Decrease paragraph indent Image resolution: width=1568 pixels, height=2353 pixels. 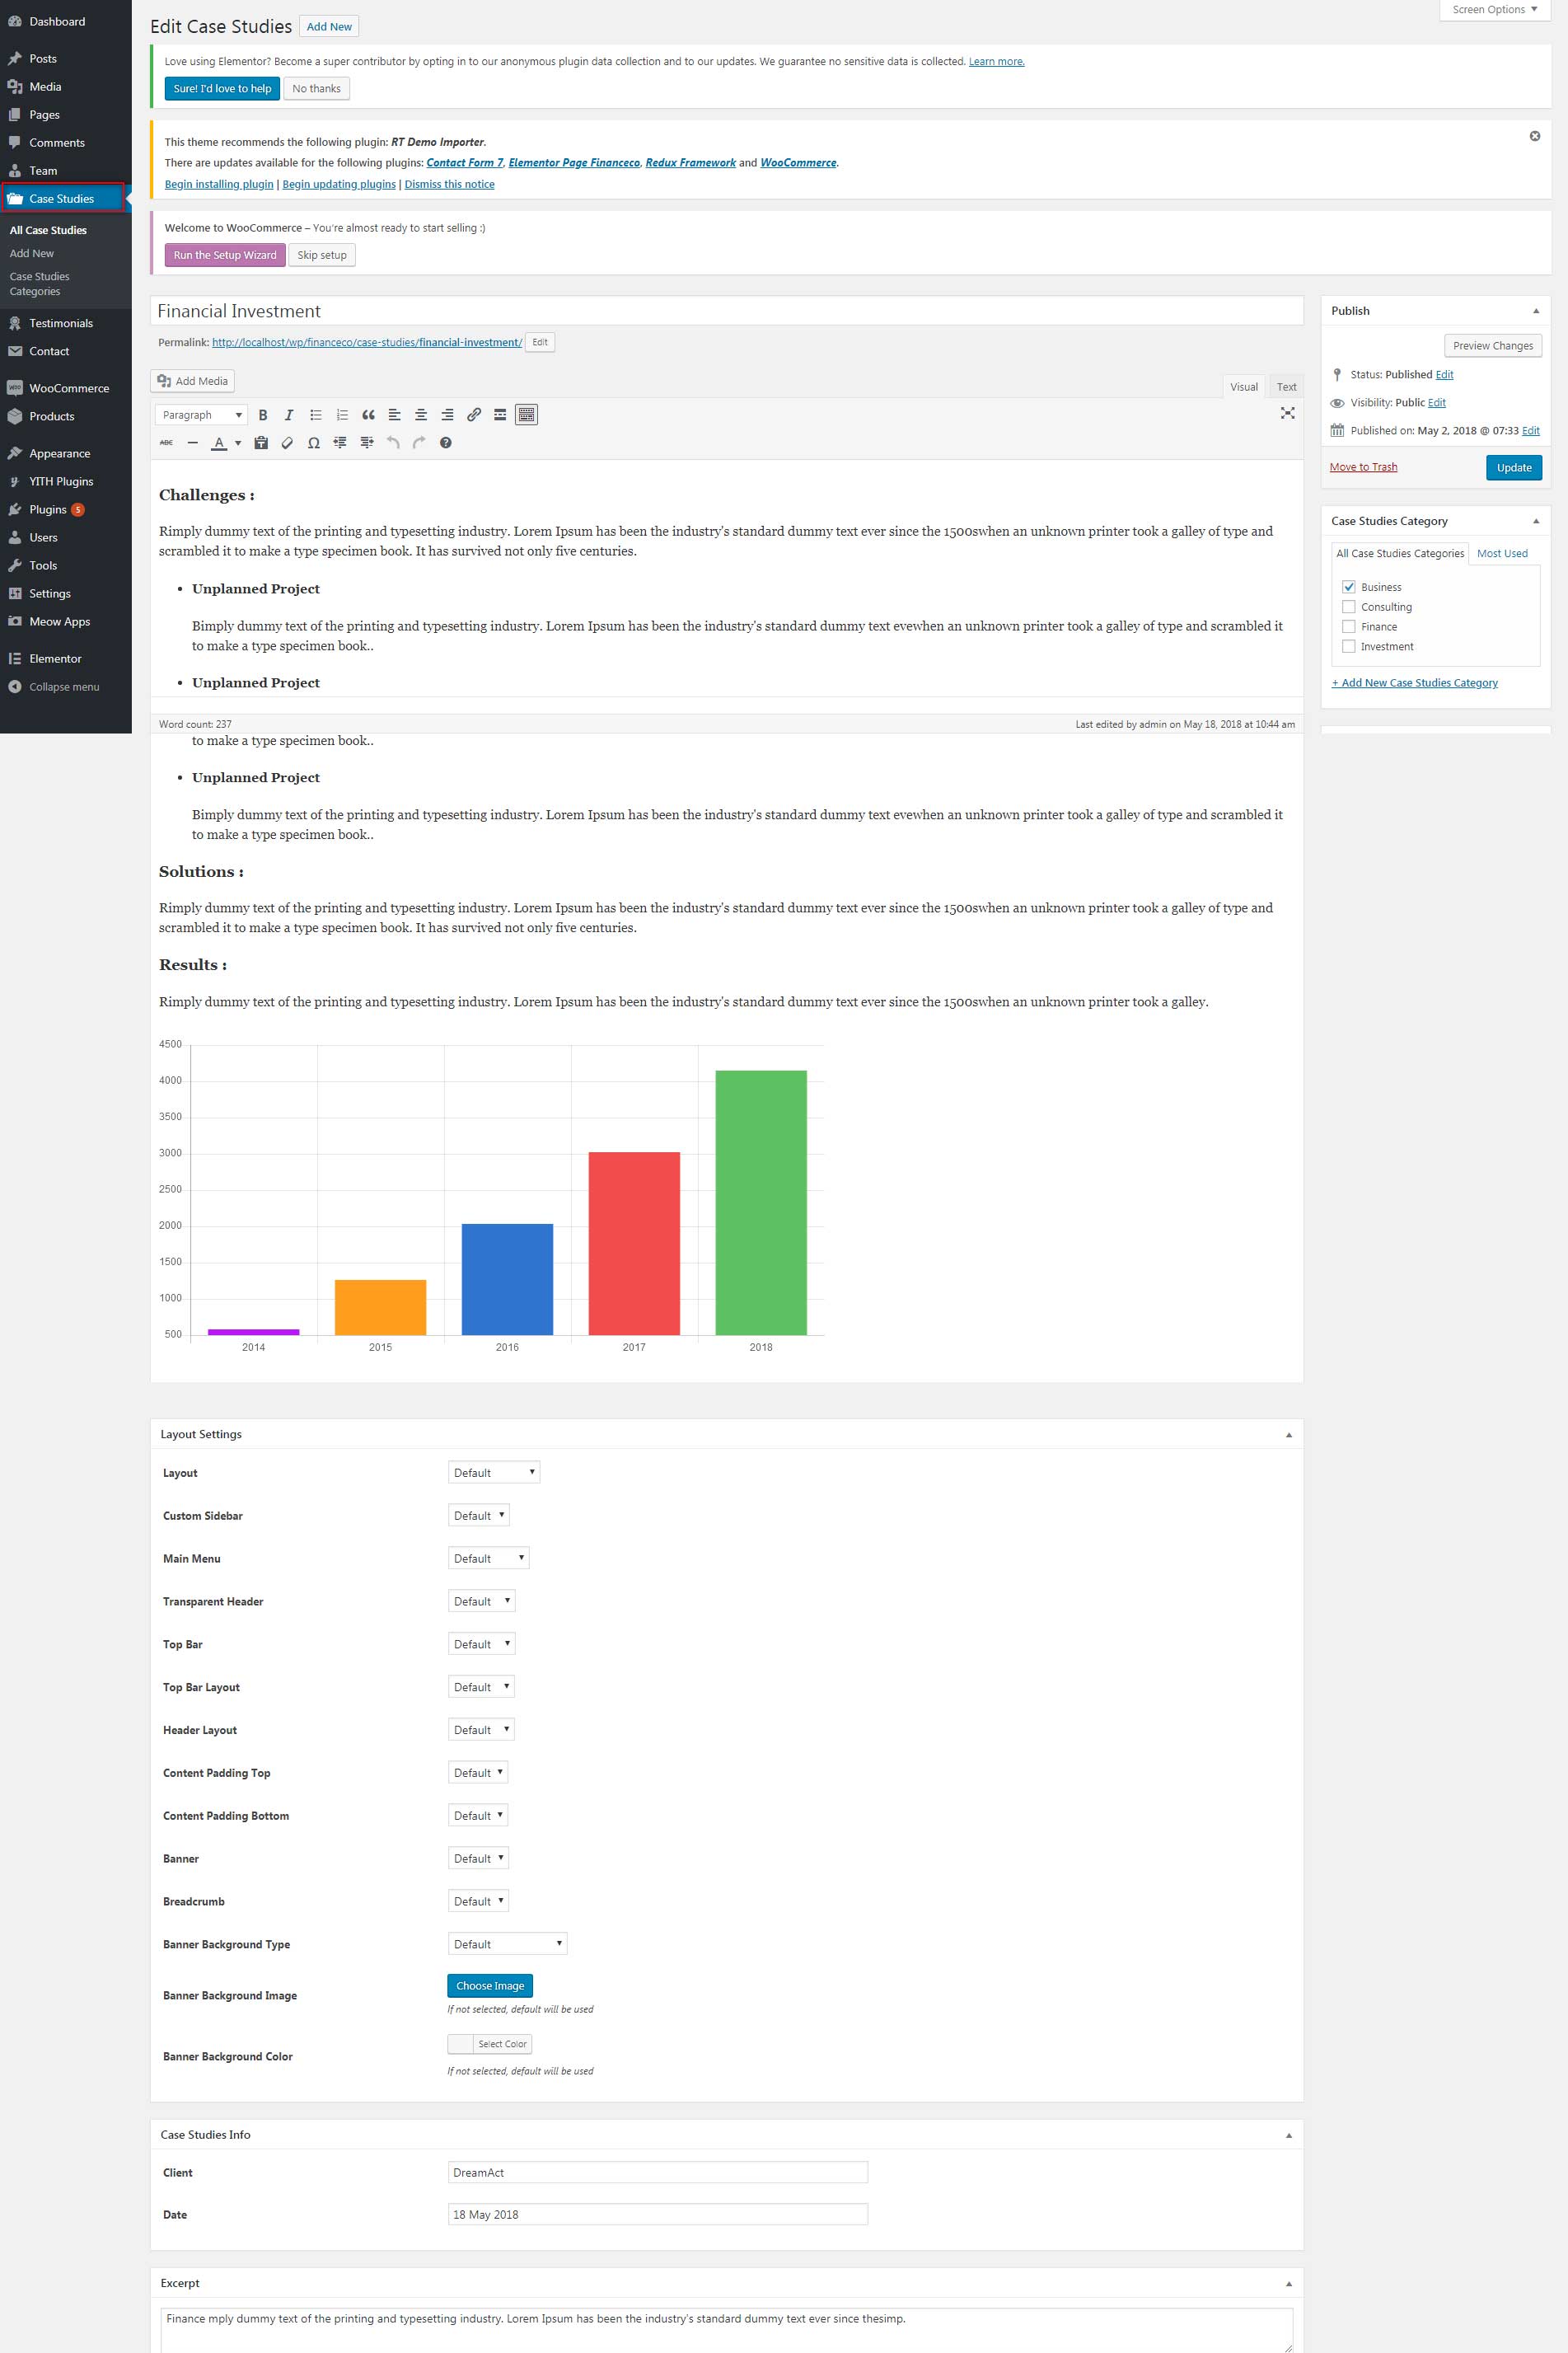340,443
